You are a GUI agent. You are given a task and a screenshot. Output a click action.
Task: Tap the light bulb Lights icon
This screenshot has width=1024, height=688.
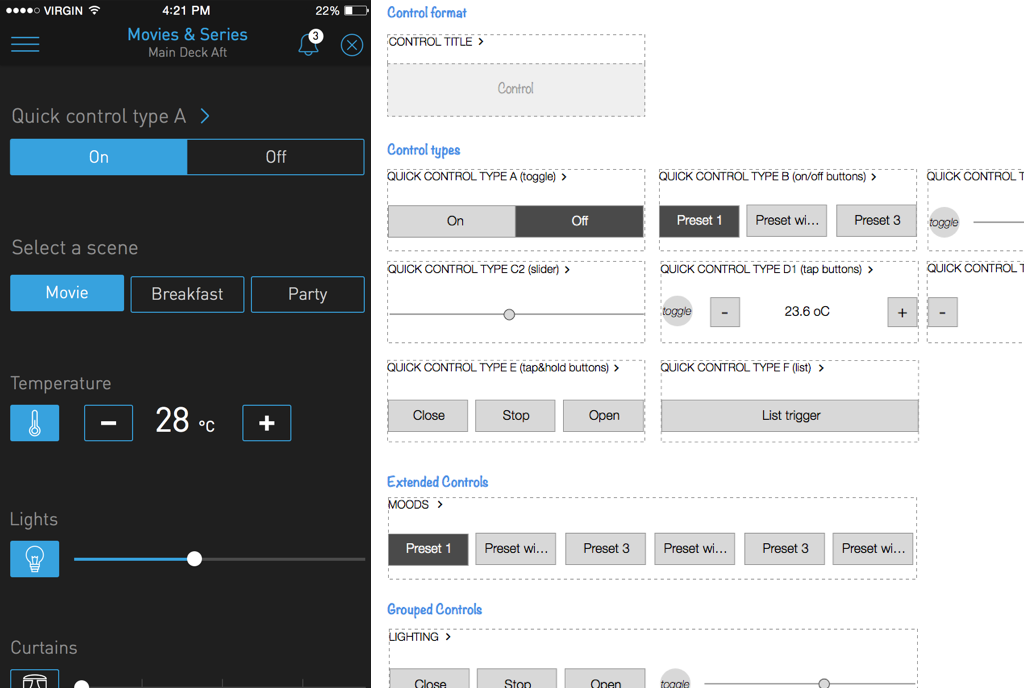pyautogui.click(x=35, y=559)
